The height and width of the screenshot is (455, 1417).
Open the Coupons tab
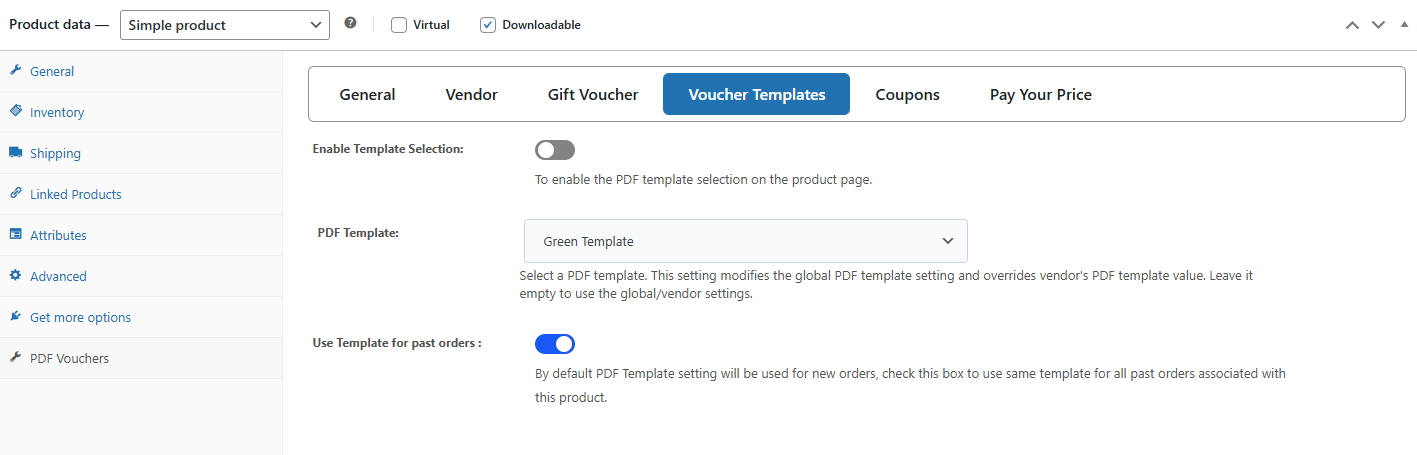pyautogui.click(x=908, y=94)
